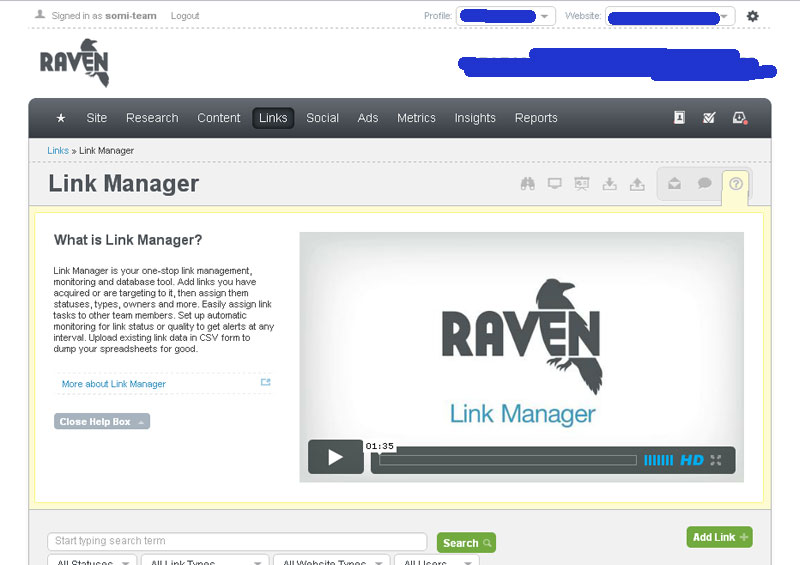Expand the Profile dropdown
The width and height of the screenshot is (800, 565).
pos(505,16)
